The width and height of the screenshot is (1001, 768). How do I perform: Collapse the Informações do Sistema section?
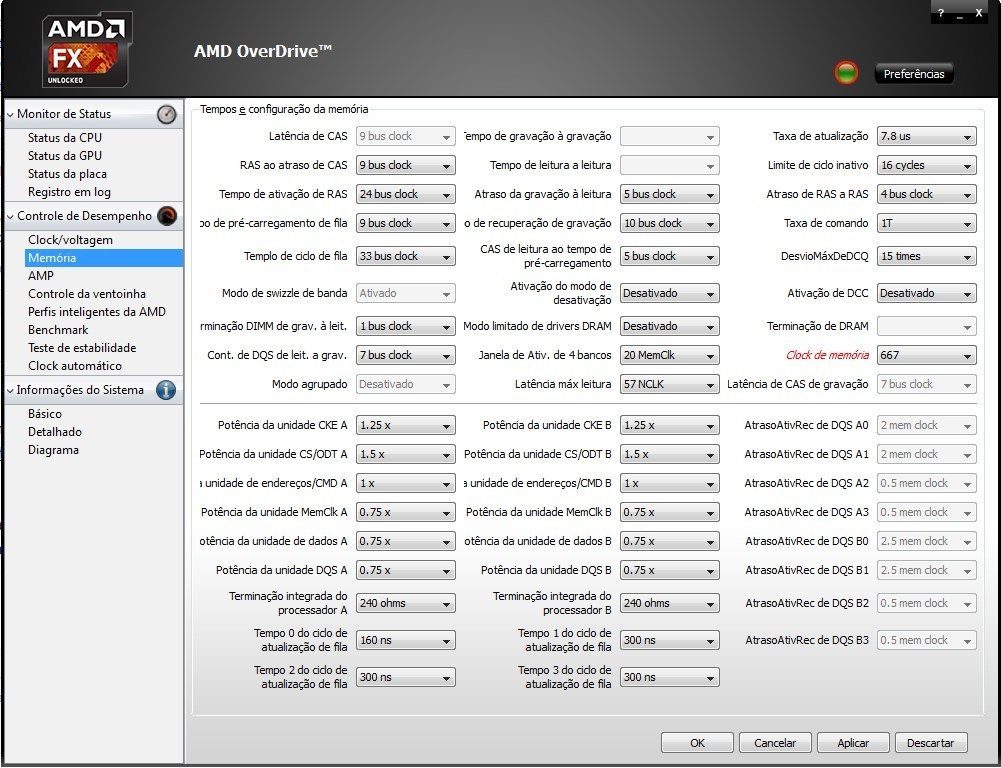[x=10, y=391]
